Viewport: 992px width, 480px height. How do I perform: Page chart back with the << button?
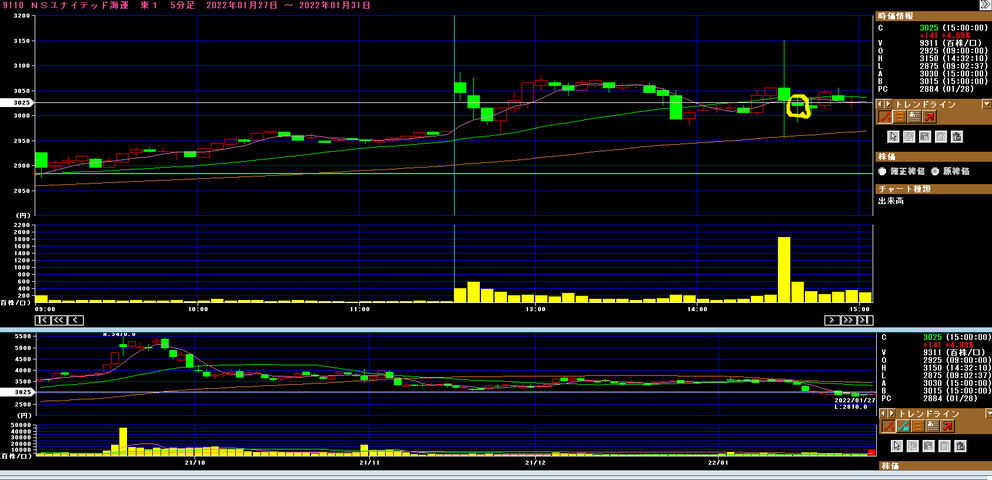pyautogui.click(x=59, y=320)
